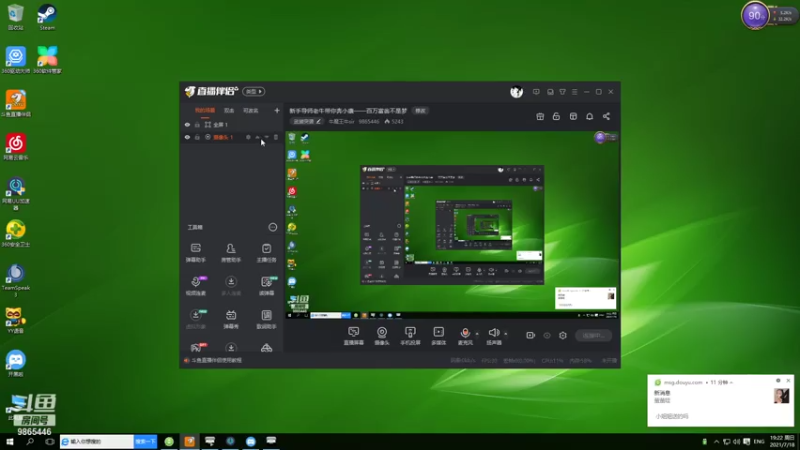Open the 房管助手 tool in toolbox
Viewport: 800px width, 450px height.
tap(231, 253)
